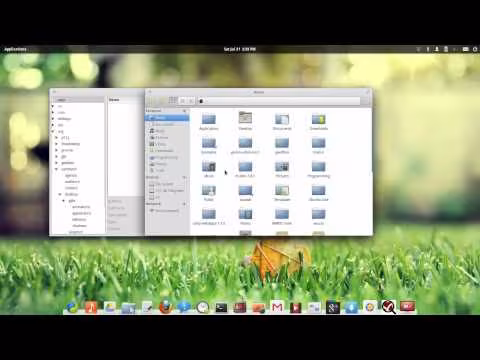The height and width of the screenshot is (360, 480).
Task: Open Terminal from the dock
Action: pyautogui.click(x=221, y=307)
